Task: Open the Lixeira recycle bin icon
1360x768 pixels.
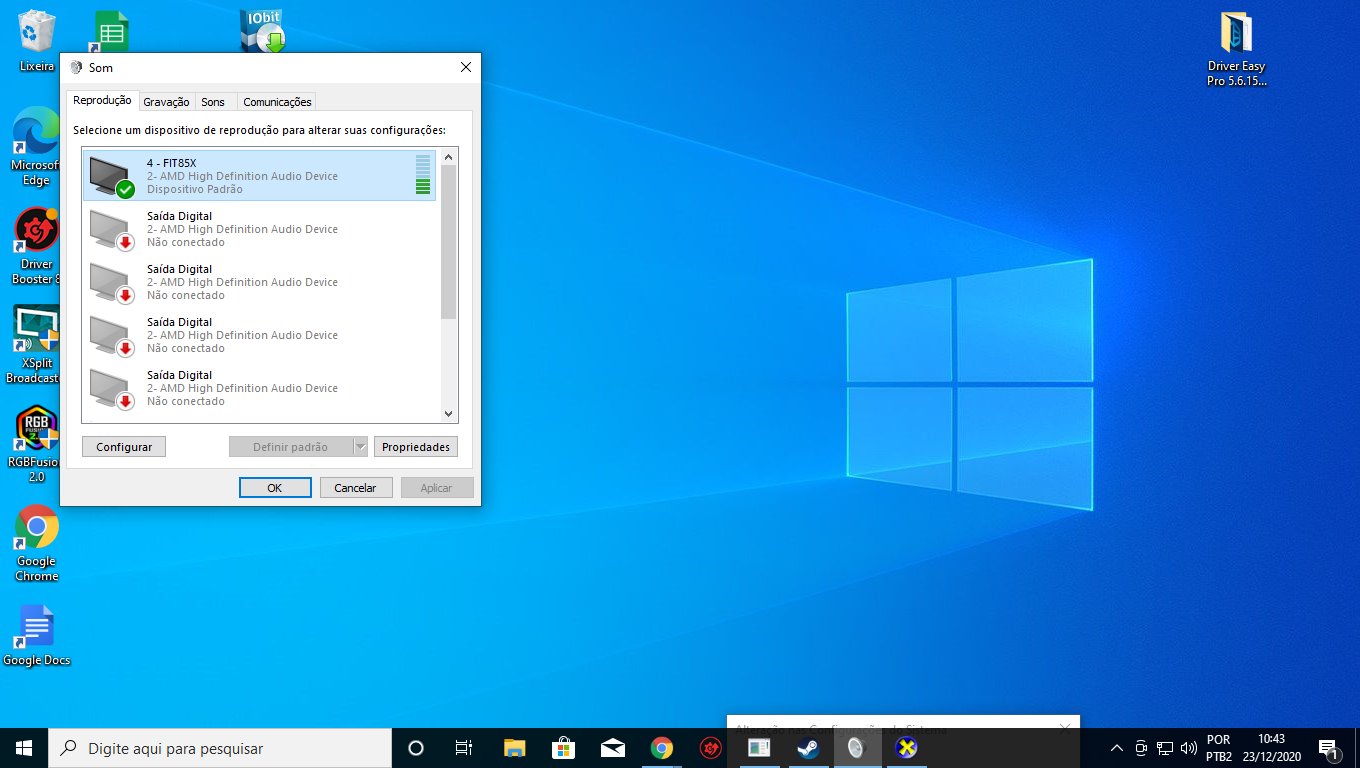Action: 37,41
